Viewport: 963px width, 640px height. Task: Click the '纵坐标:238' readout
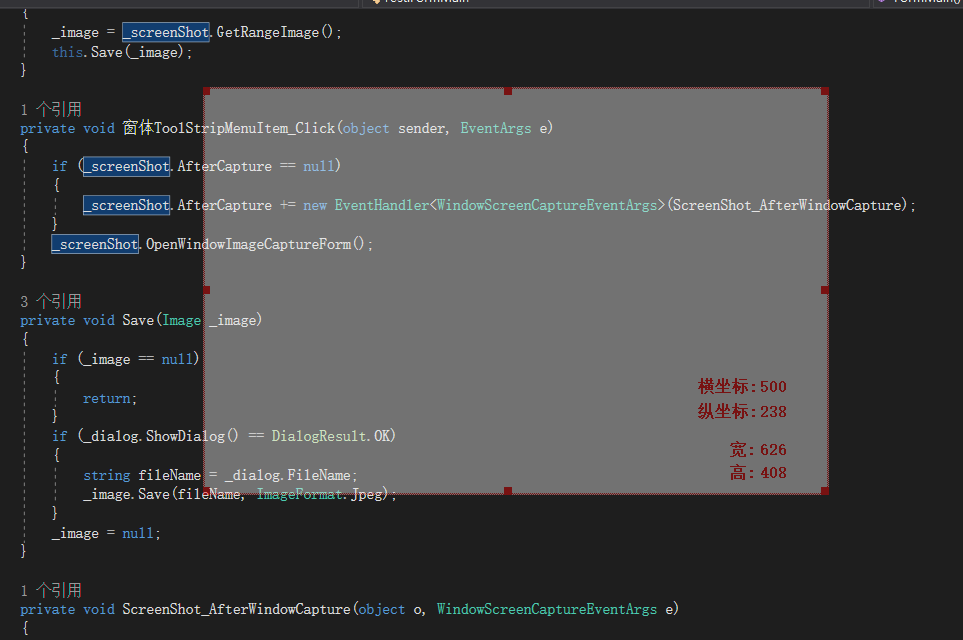[x=742, y=412]
